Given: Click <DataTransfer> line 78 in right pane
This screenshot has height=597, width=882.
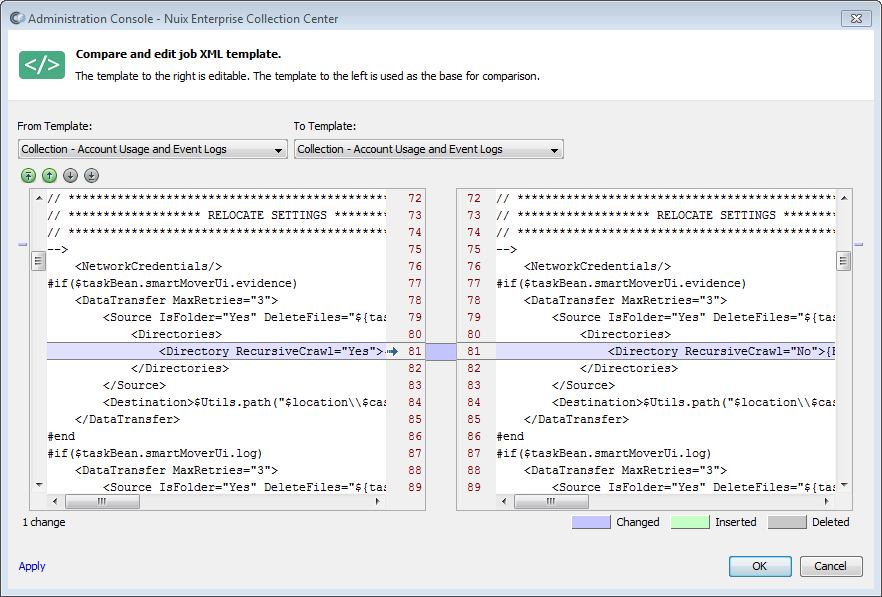Looking at the screenshot, I should (626, 300).
